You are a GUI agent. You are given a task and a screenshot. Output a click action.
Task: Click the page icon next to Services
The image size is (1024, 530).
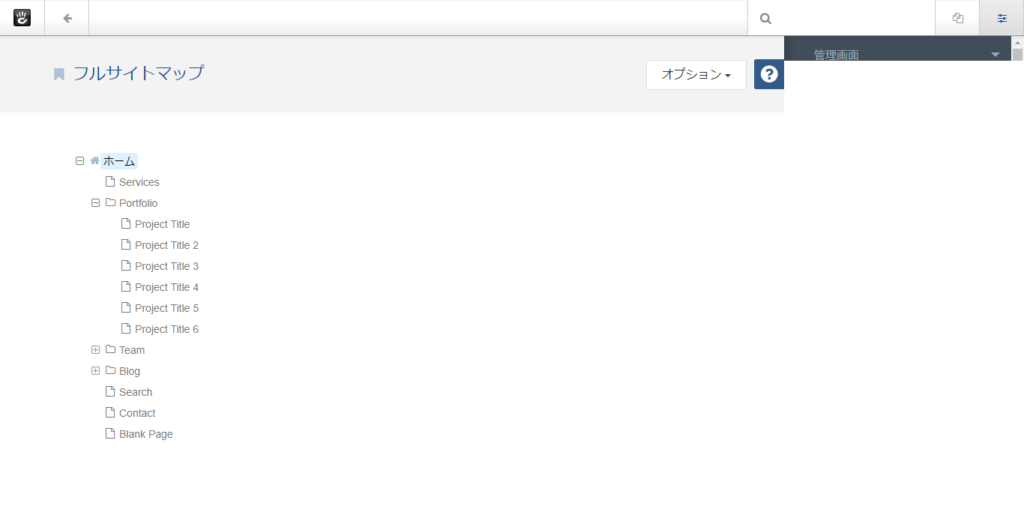pyautogui.click(x=110, y=181)
